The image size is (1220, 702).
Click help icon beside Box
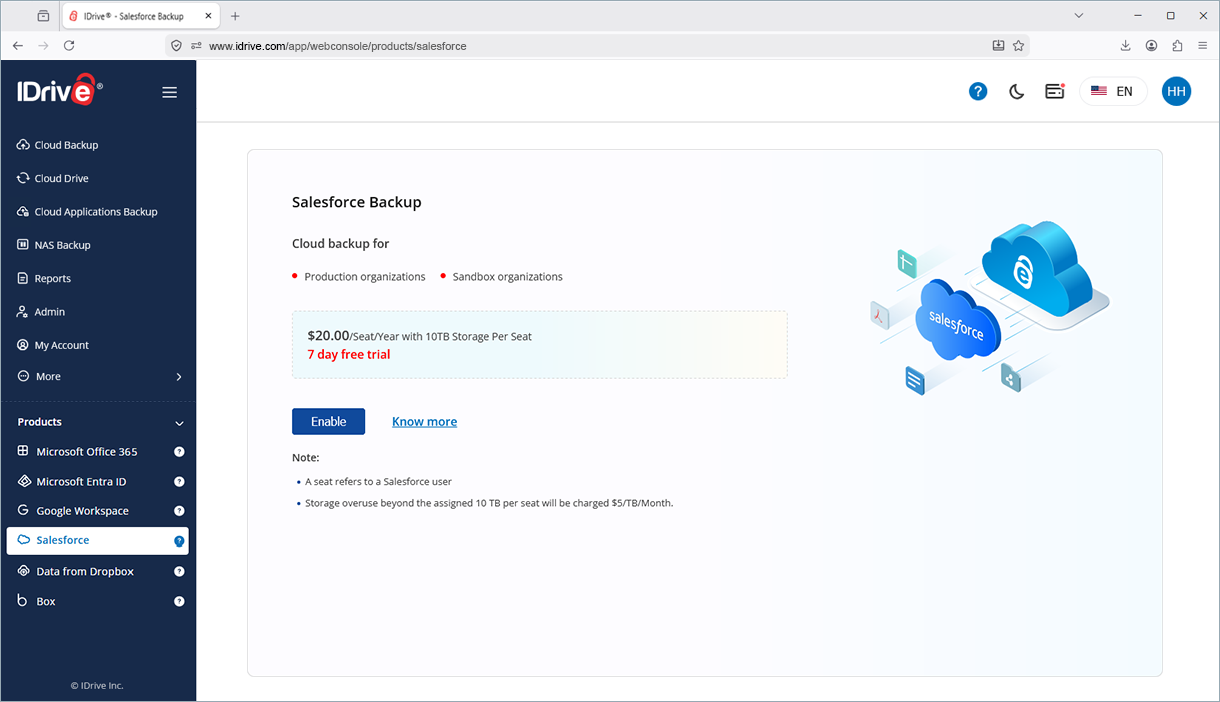click(179, 602)
